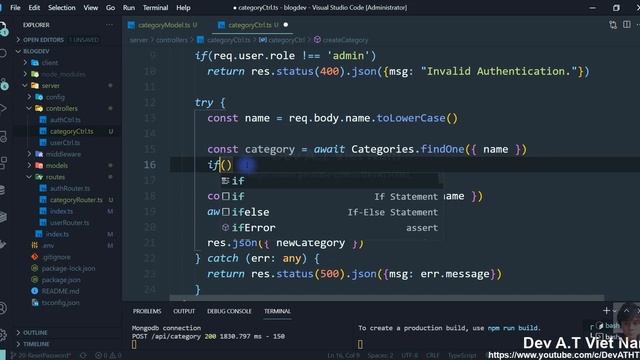Image resolution: width=640 pixels, height=360 pixels.
Task: Open authRouter.ts in explorer
Action: click(70, 188)
